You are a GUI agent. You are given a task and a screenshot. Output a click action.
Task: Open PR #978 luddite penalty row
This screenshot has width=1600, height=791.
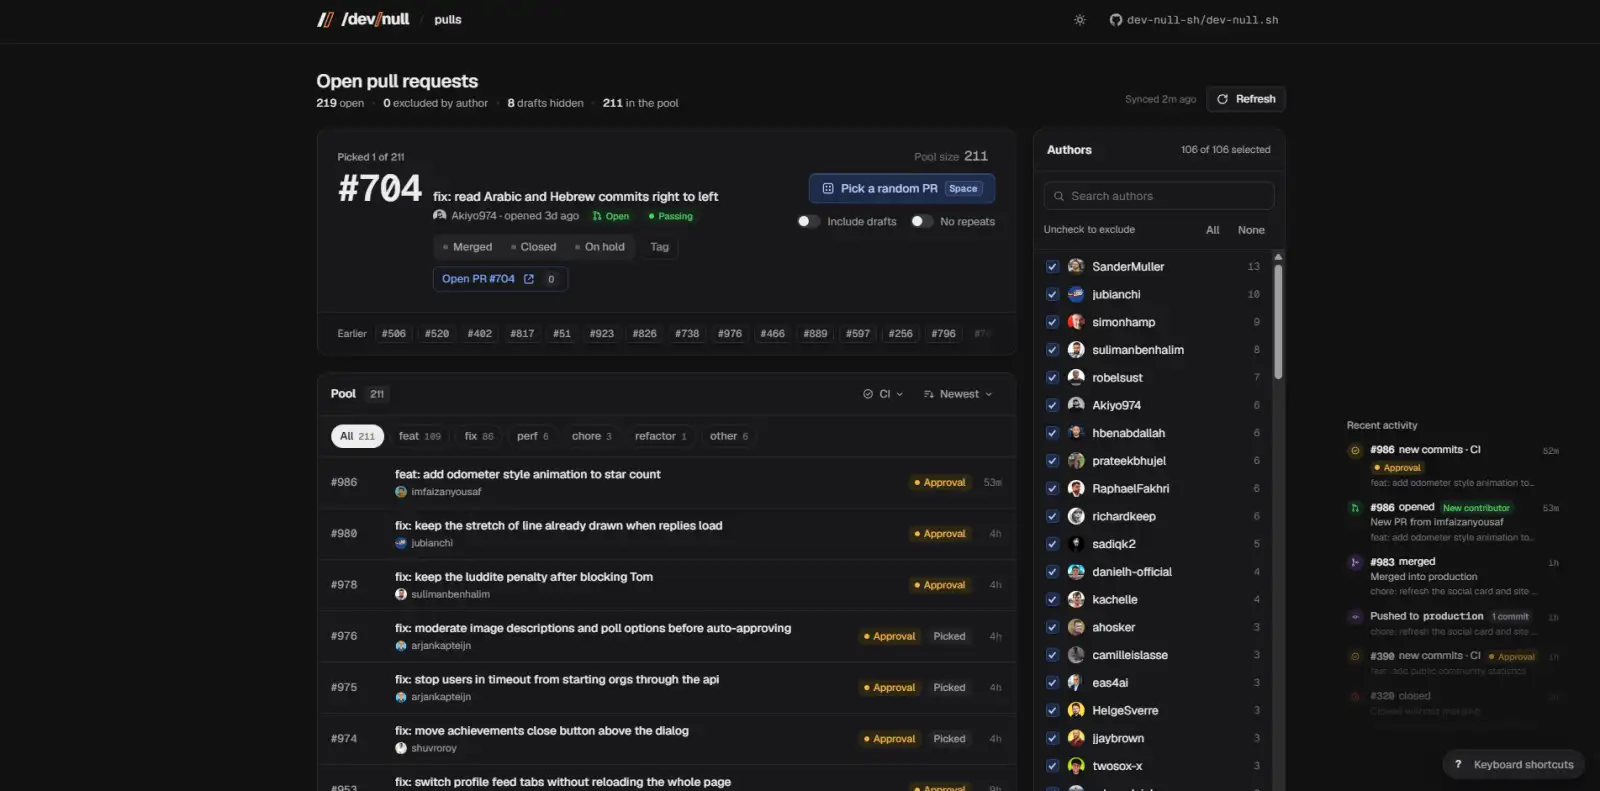click(x=666, y=585)
